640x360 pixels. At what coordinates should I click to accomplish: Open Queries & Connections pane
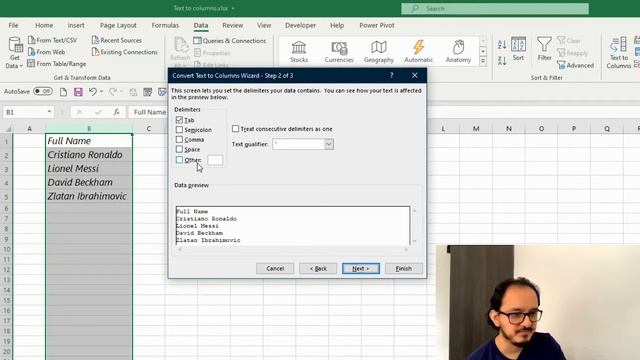click(x=230, y=40)
